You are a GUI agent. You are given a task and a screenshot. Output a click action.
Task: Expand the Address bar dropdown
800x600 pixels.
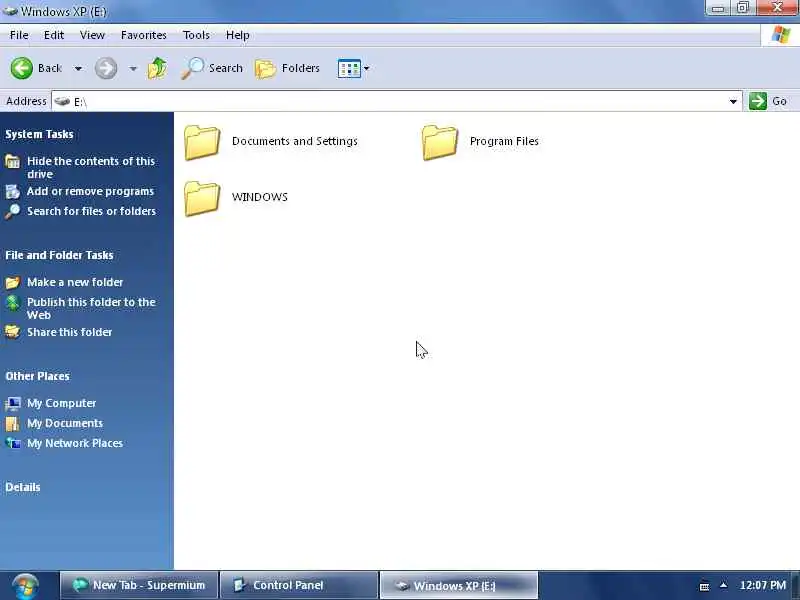(733, 102)
